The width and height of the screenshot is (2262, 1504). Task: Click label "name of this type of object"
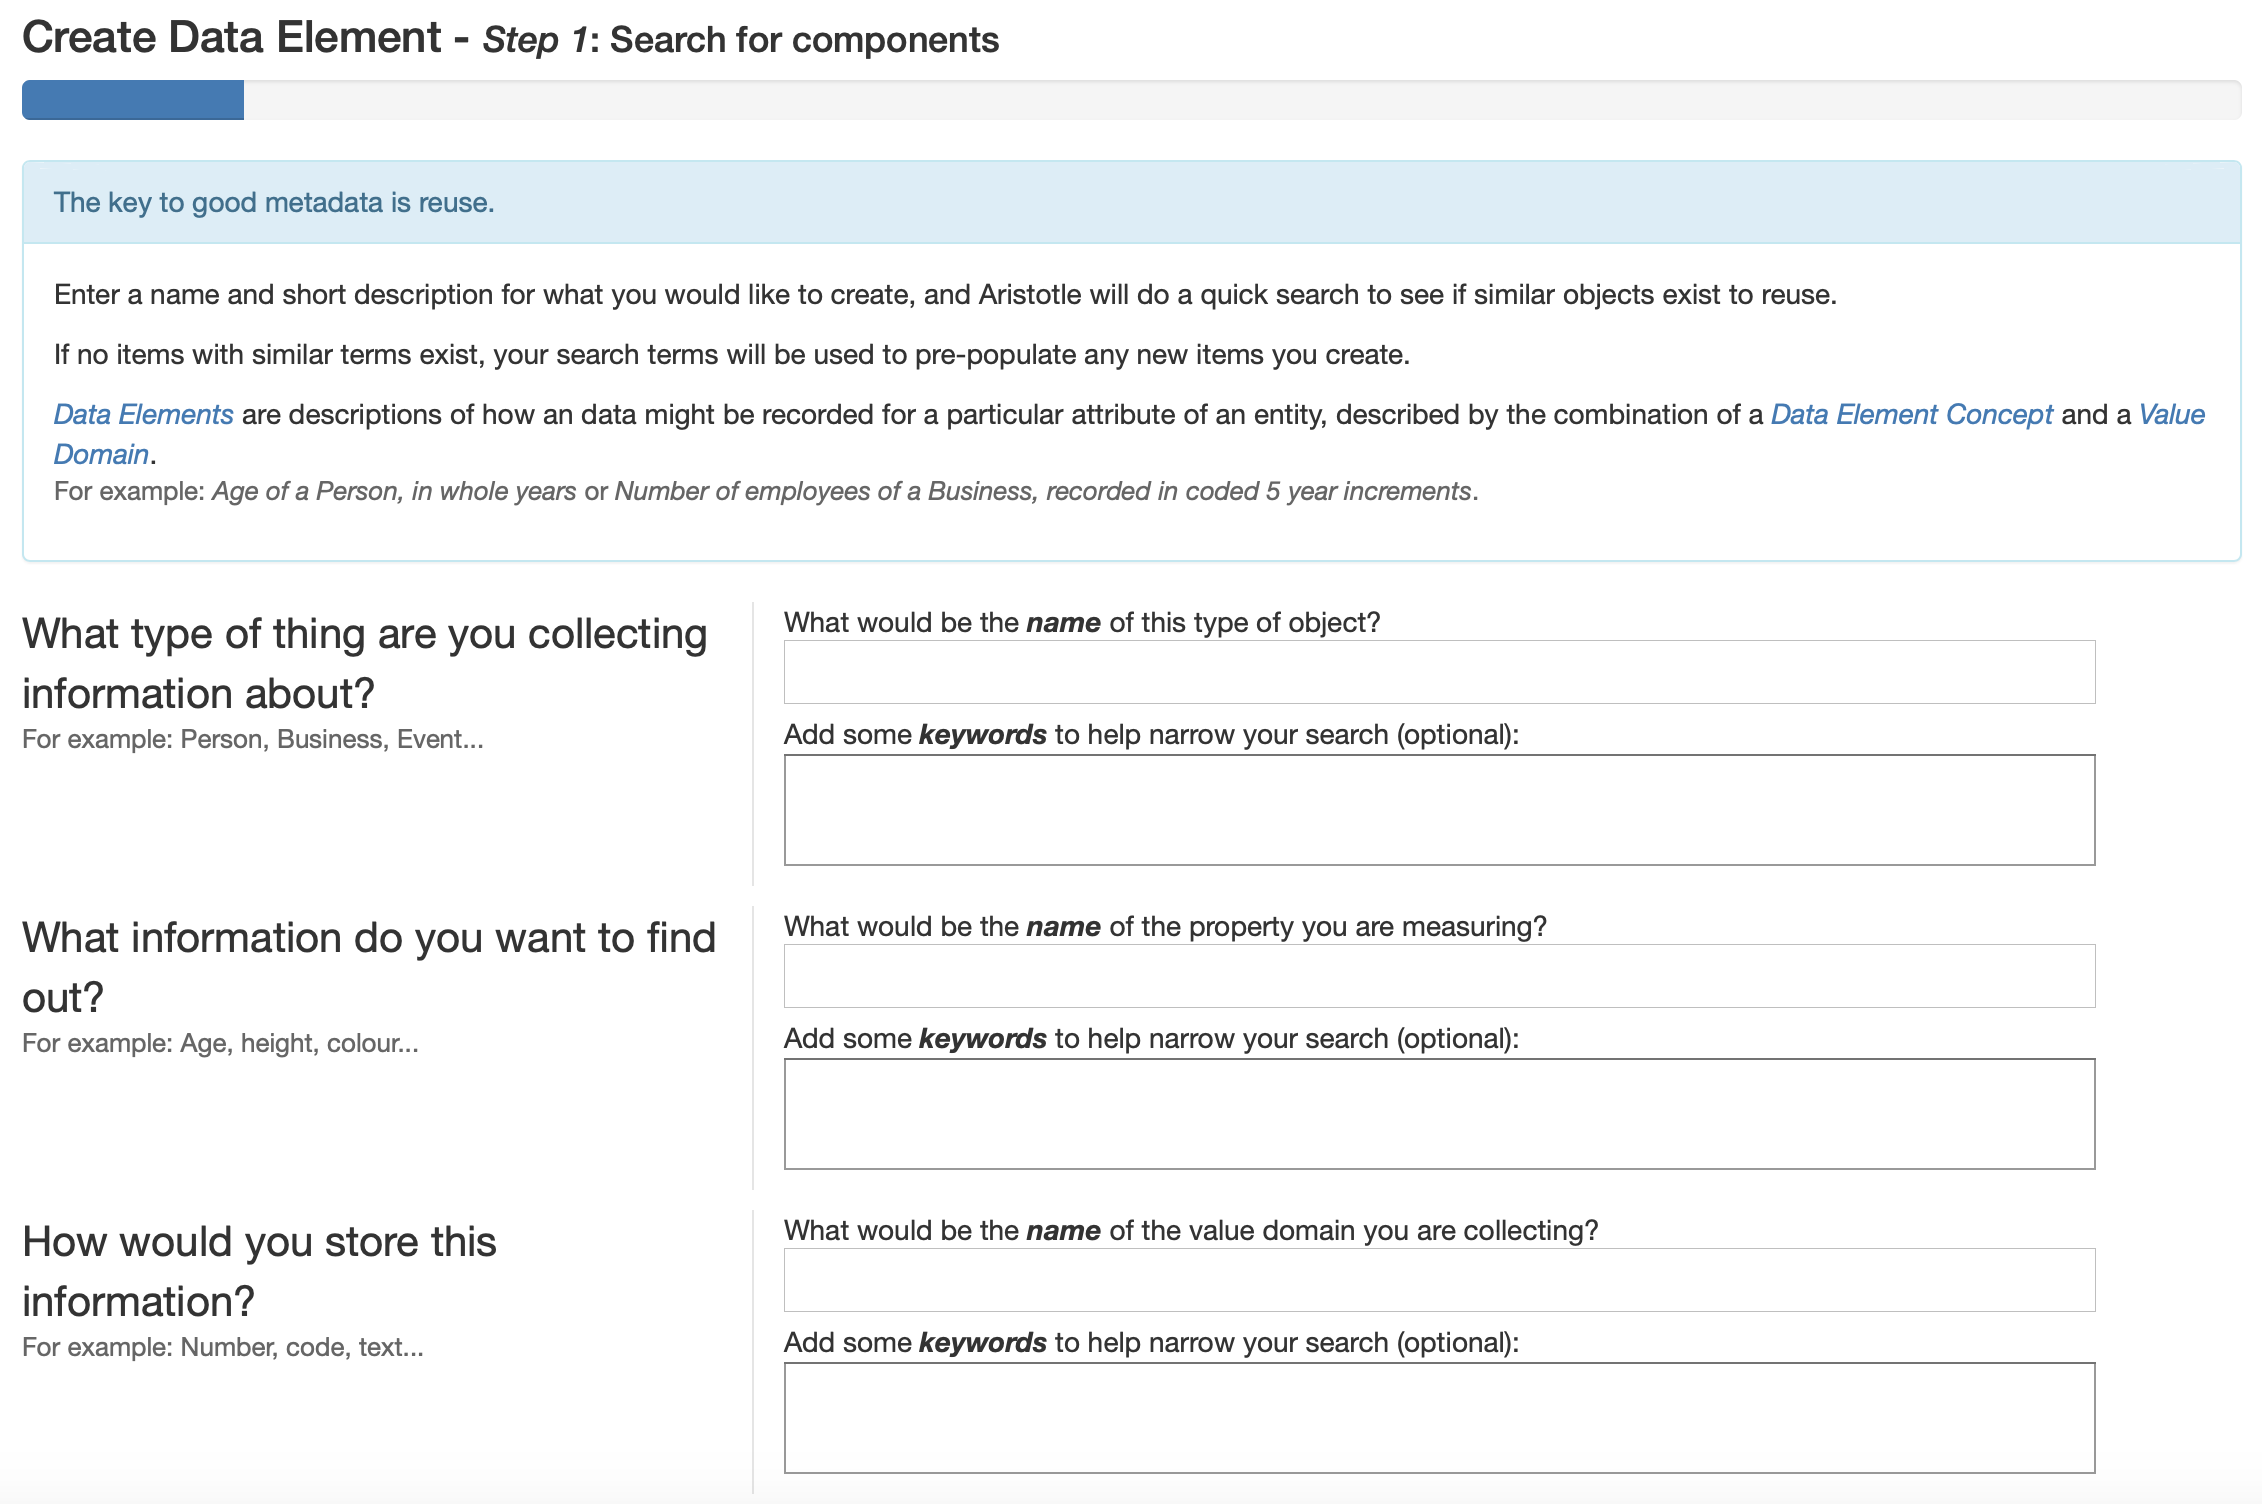(1081, 623)
